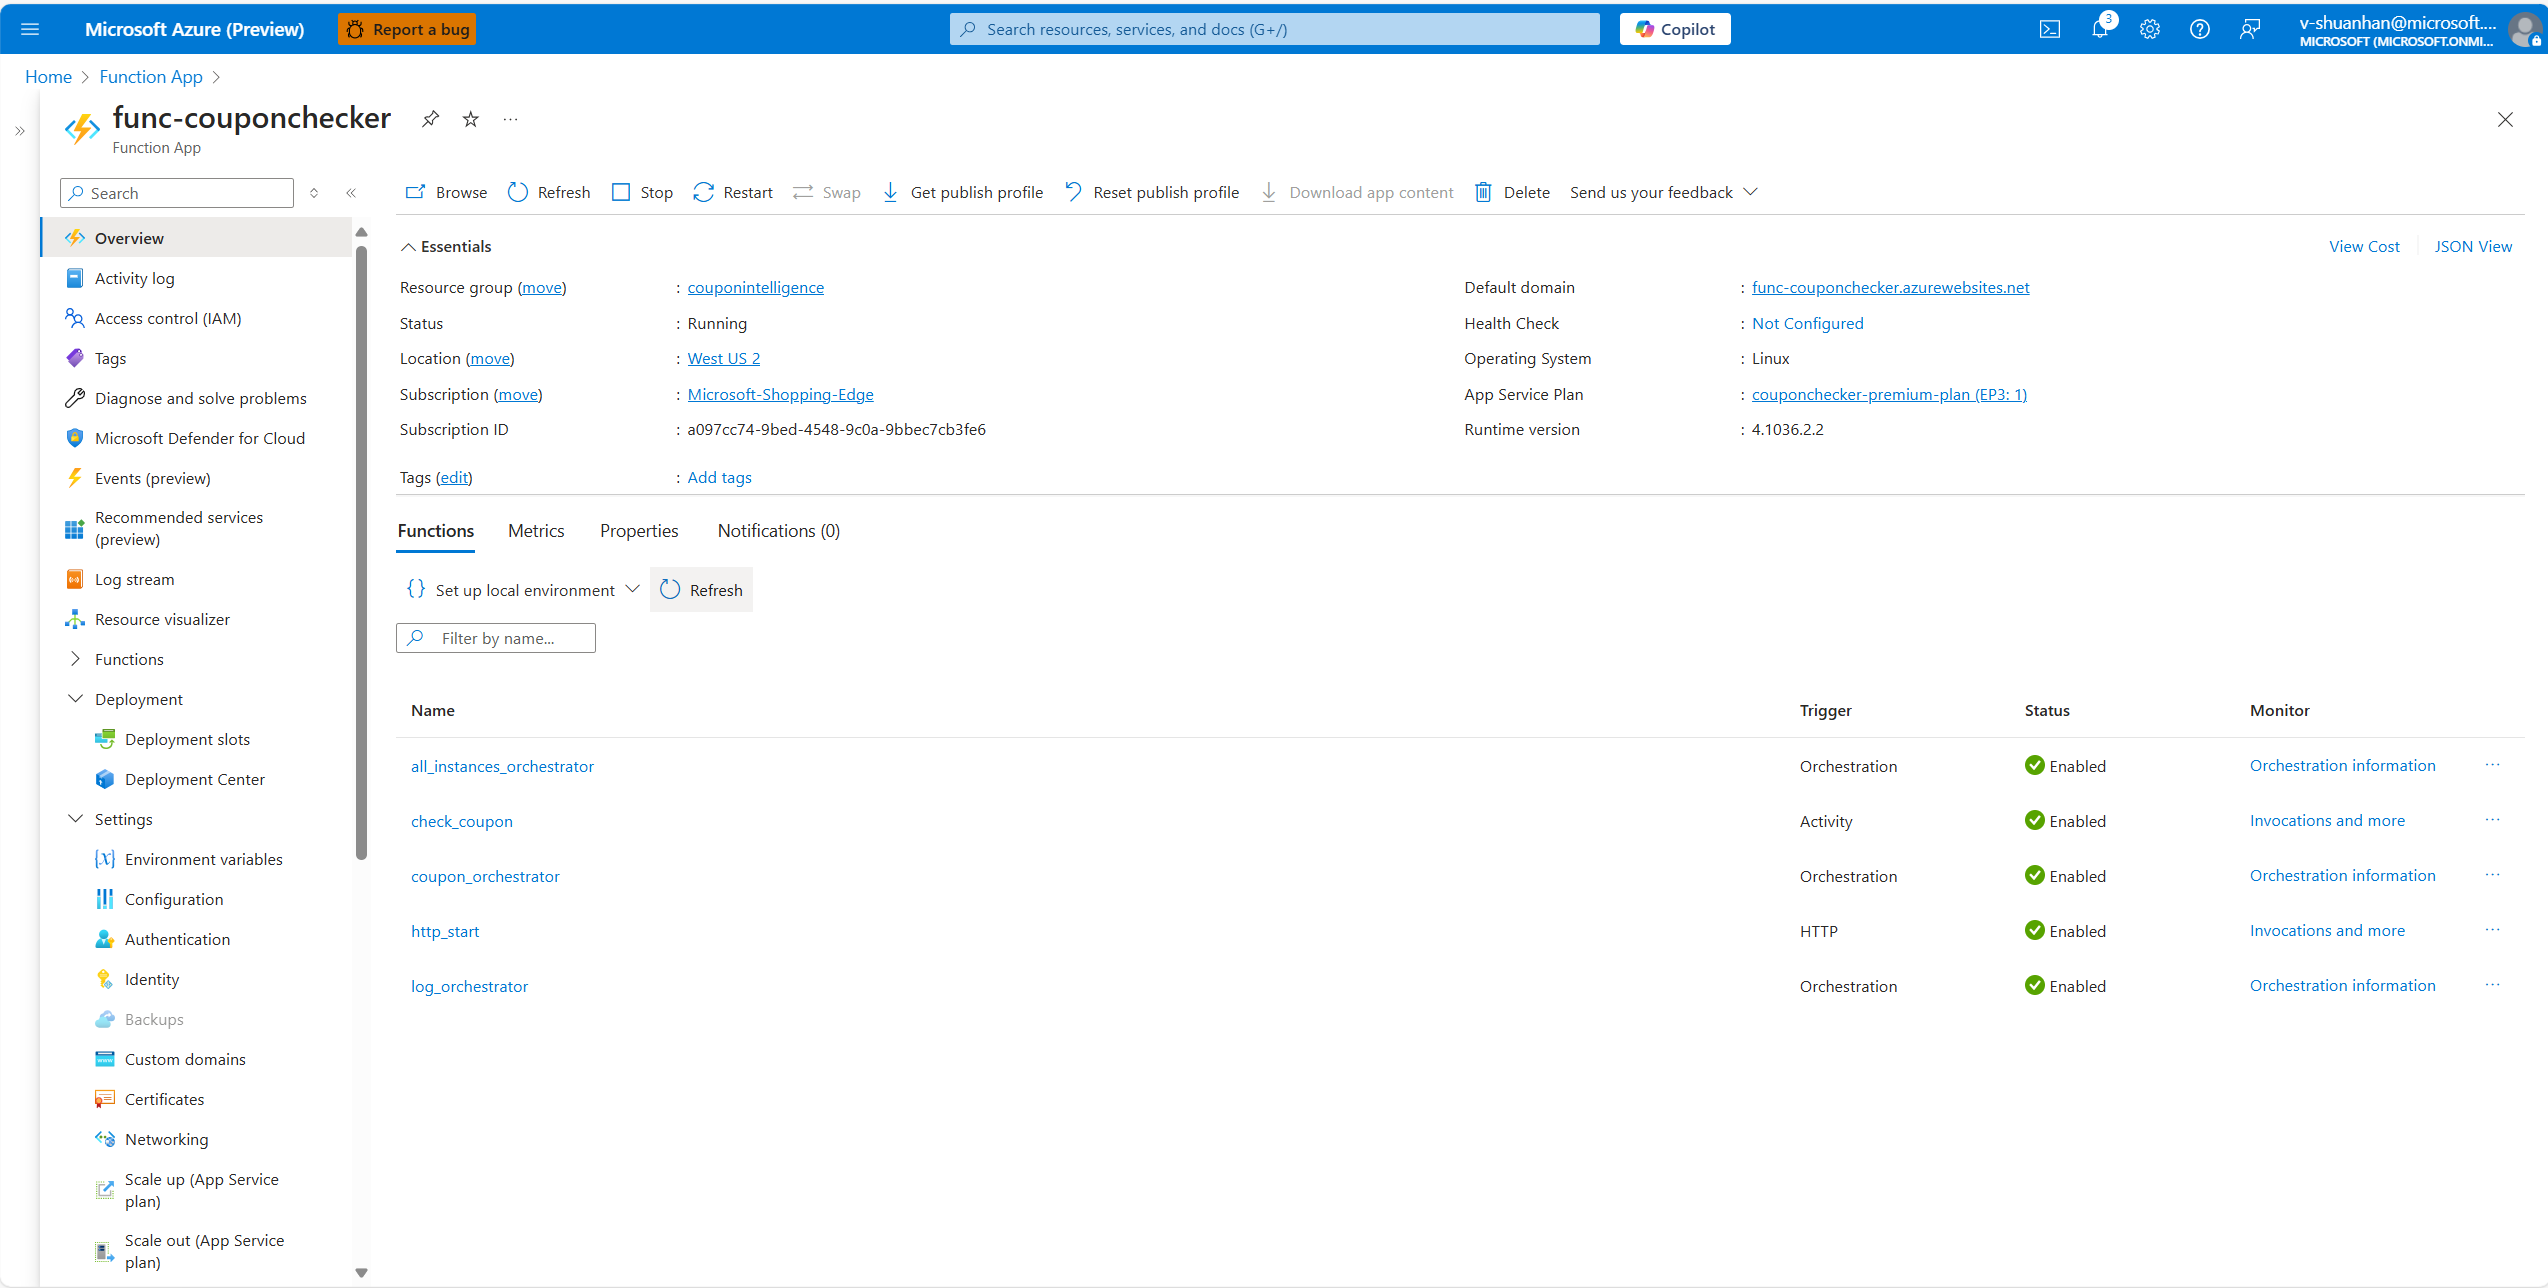Click Browse in the command bar

point(447,192)
